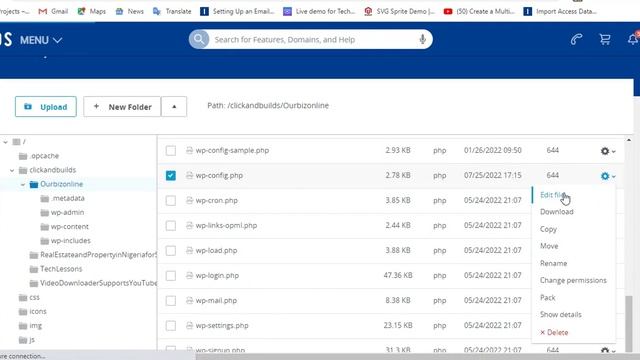
Task: Check the wp-config-sample.php checkbox
Action: pyautogui.click(x=171, y=151)
